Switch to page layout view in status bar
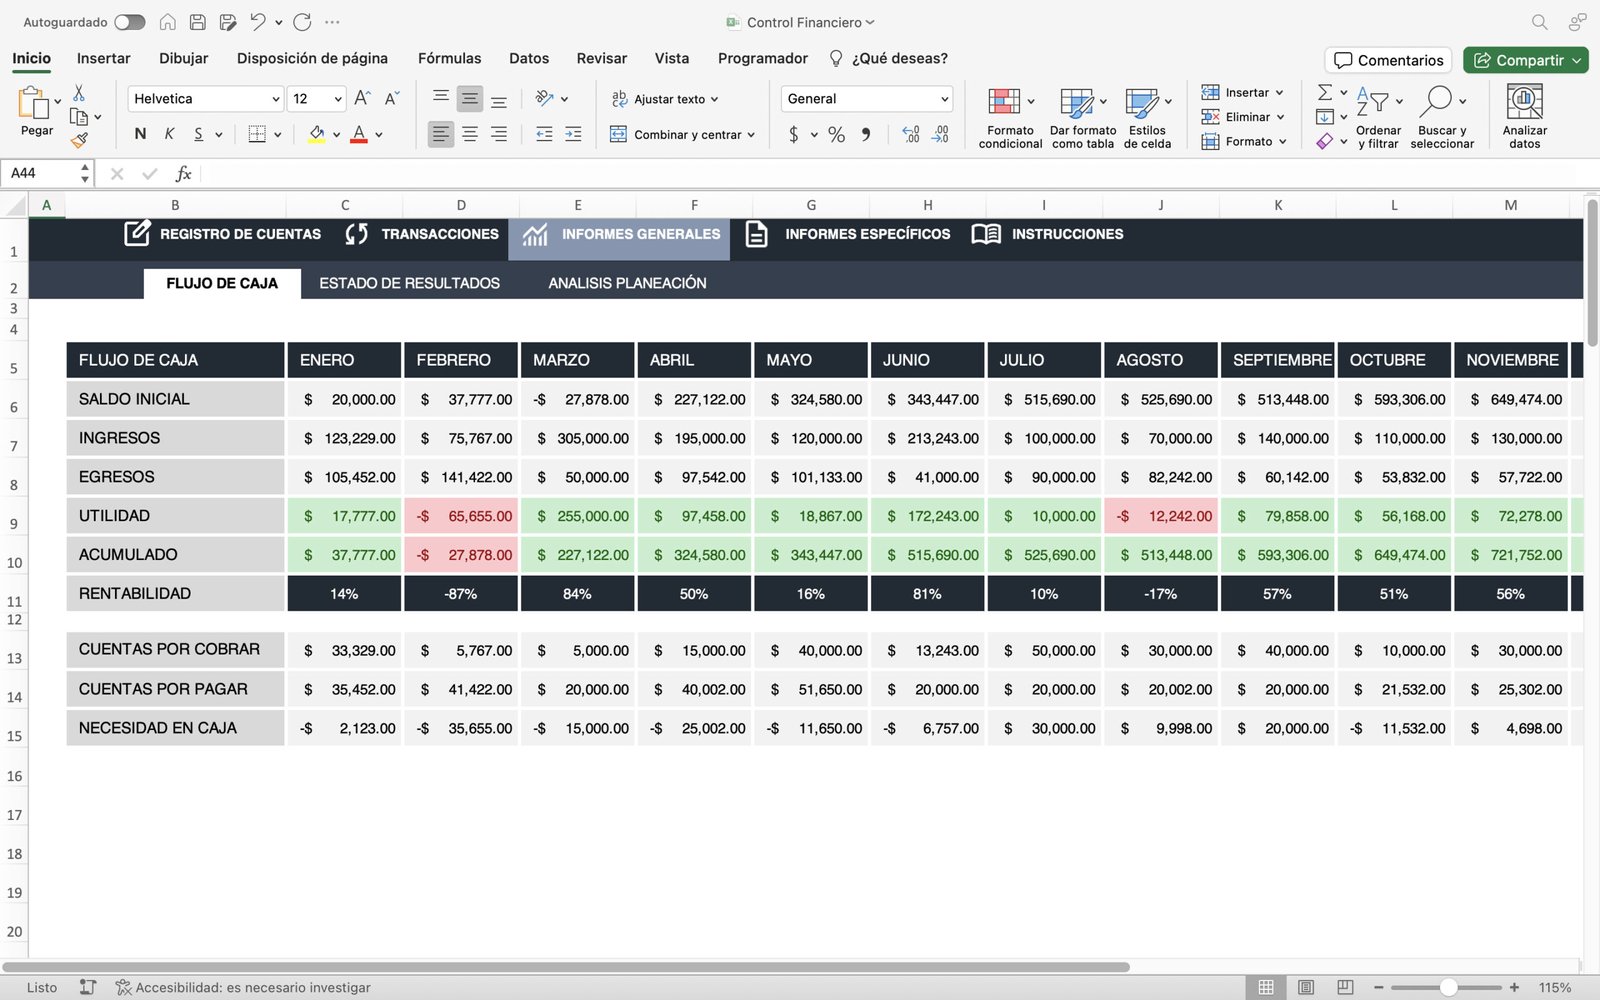Viewport: 1600px width, 1000px height. click(x=1305, y=987)
